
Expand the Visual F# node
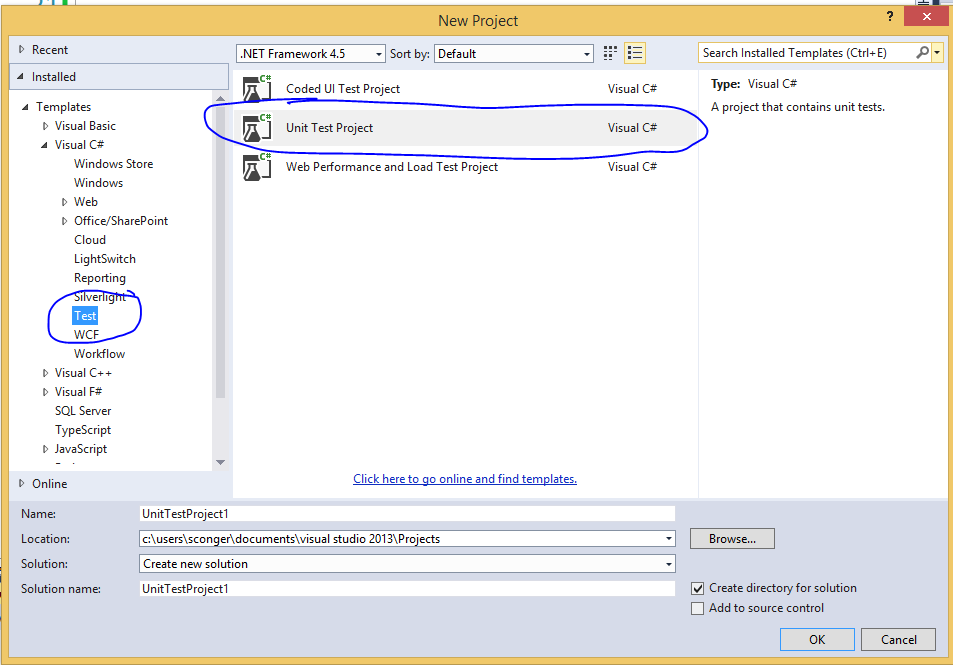(45, 392)
